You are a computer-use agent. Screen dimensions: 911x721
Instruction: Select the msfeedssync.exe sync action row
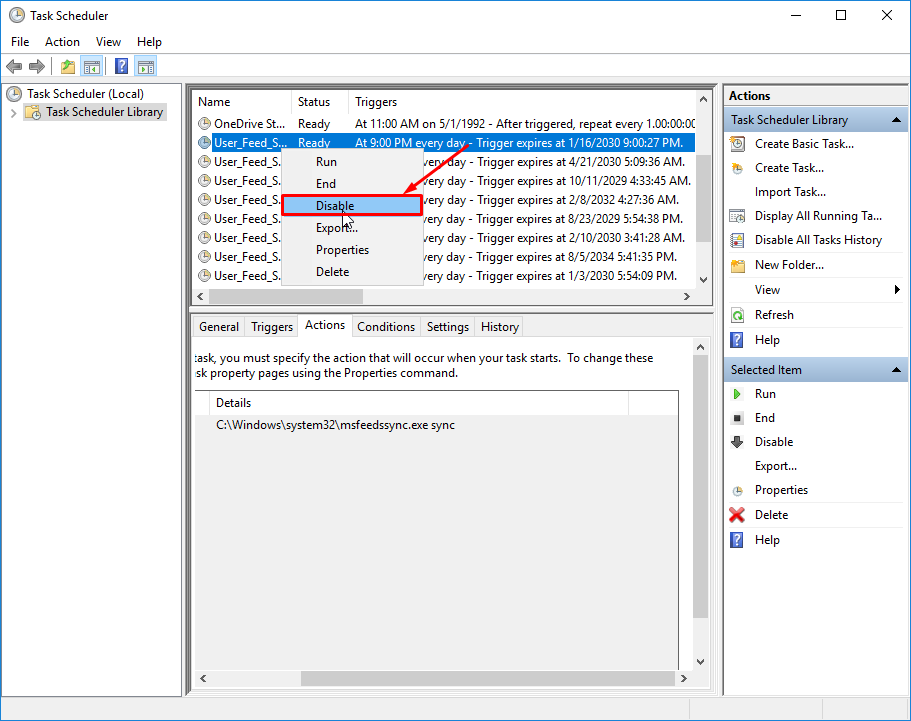coord(436,425)
